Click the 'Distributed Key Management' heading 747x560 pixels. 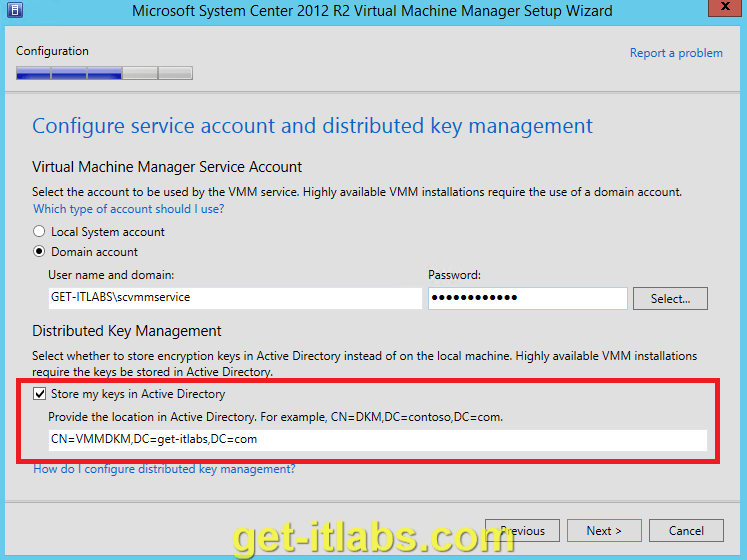127,331
